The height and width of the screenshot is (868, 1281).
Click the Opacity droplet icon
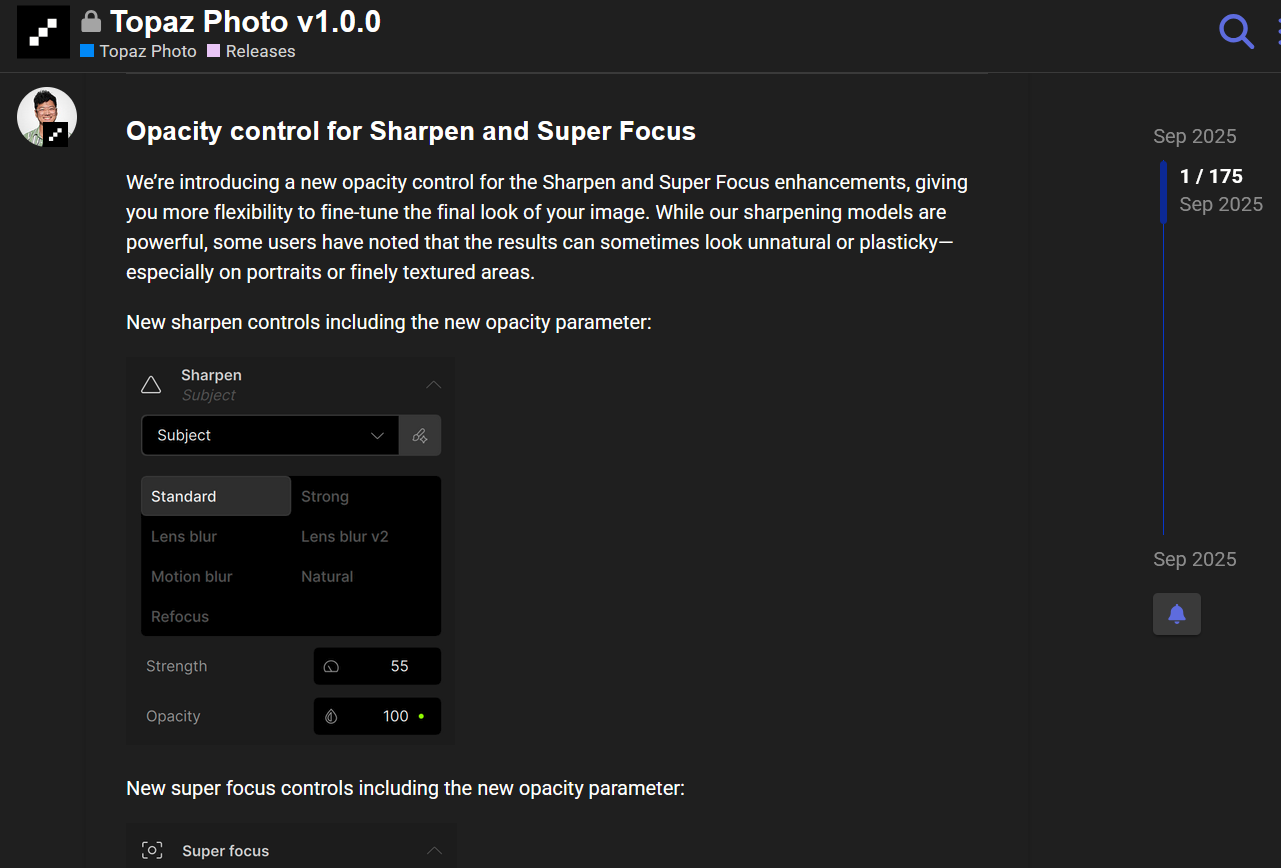pos(332,716)
